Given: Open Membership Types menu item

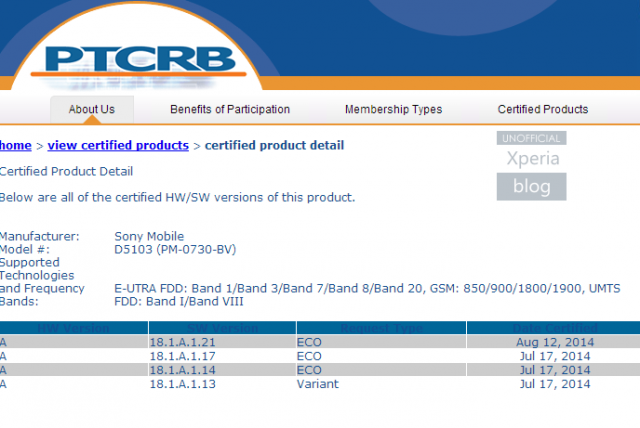Looking at the screenshot, I should click(393, 109).
